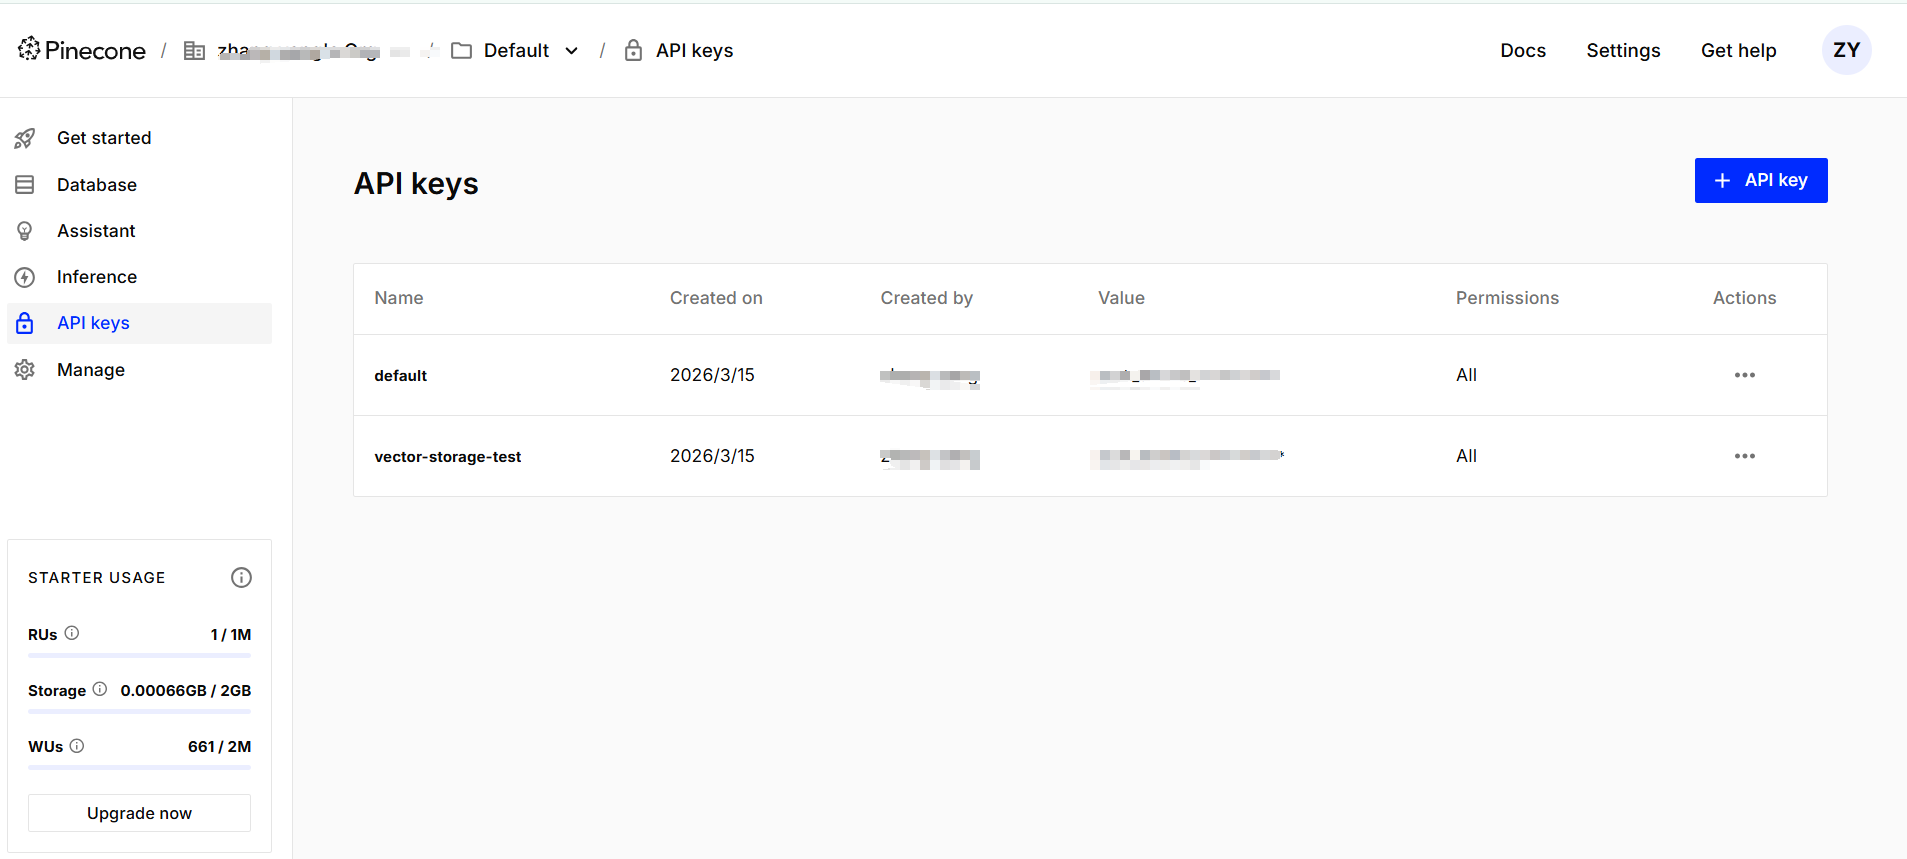Click the STARTER USAGE label
The height and width of the screenshot is (859, 1907).
point(97,578)
